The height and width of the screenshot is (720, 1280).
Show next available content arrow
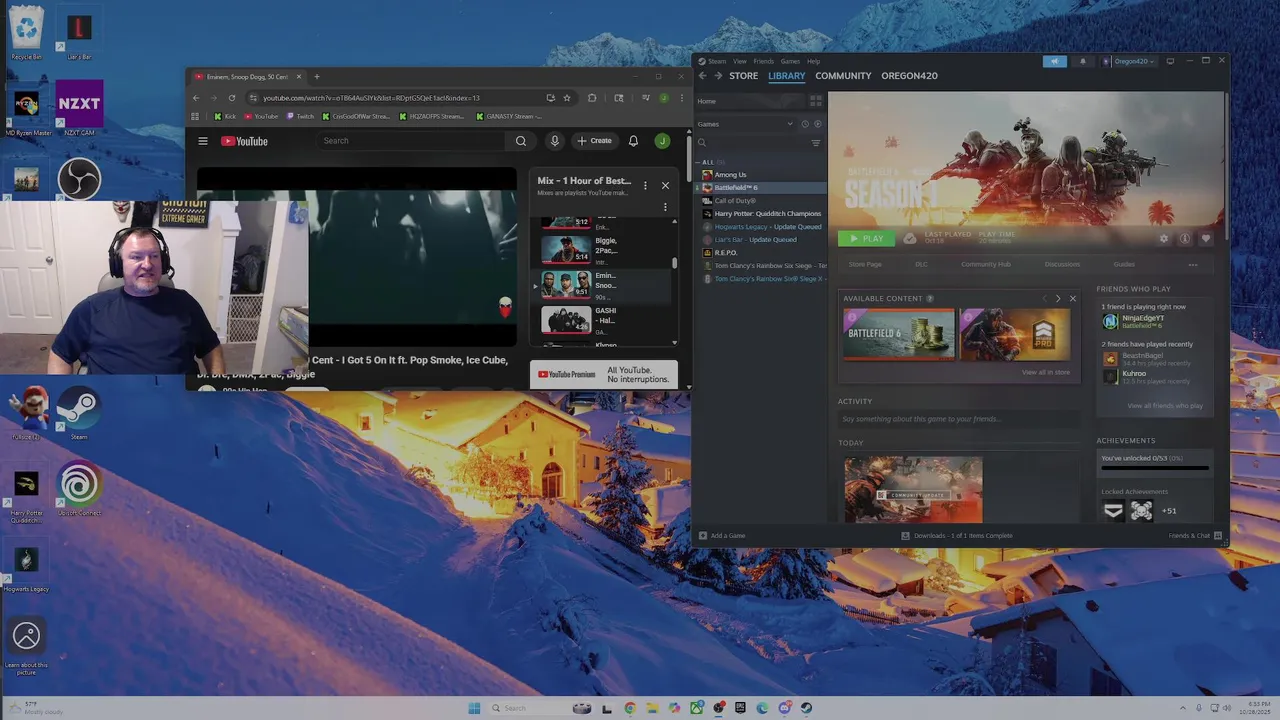tap(1058, 299)
